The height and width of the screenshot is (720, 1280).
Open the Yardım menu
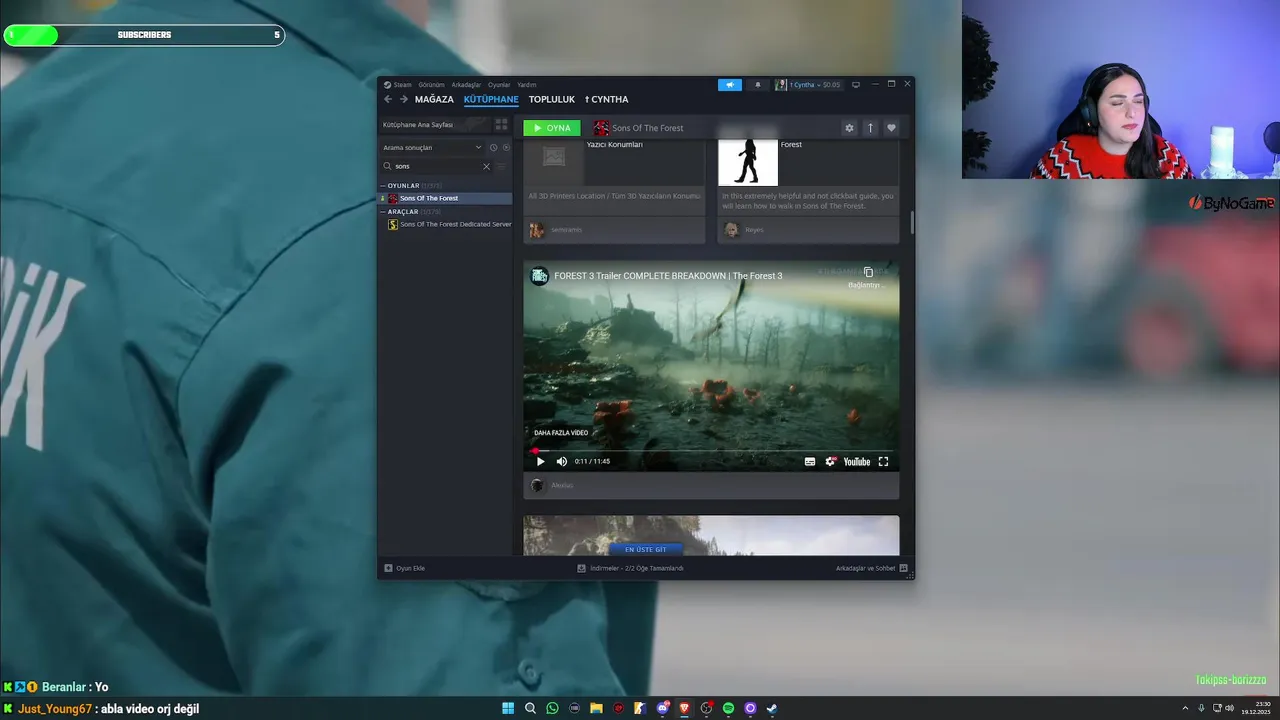pyautogui.click(x=527, y=85)
